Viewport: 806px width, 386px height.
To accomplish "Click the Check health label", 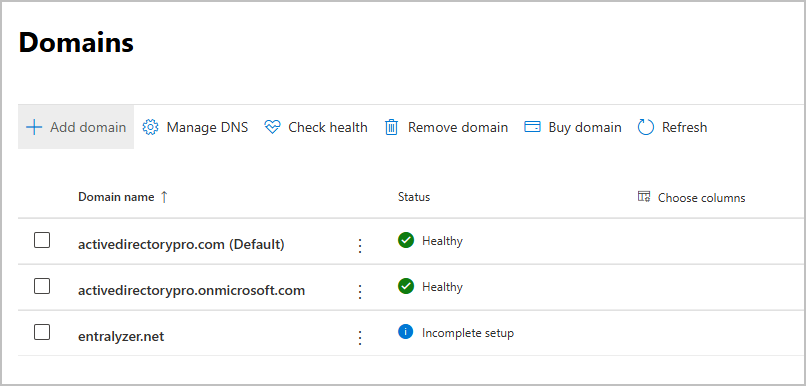I will [328, 127].
